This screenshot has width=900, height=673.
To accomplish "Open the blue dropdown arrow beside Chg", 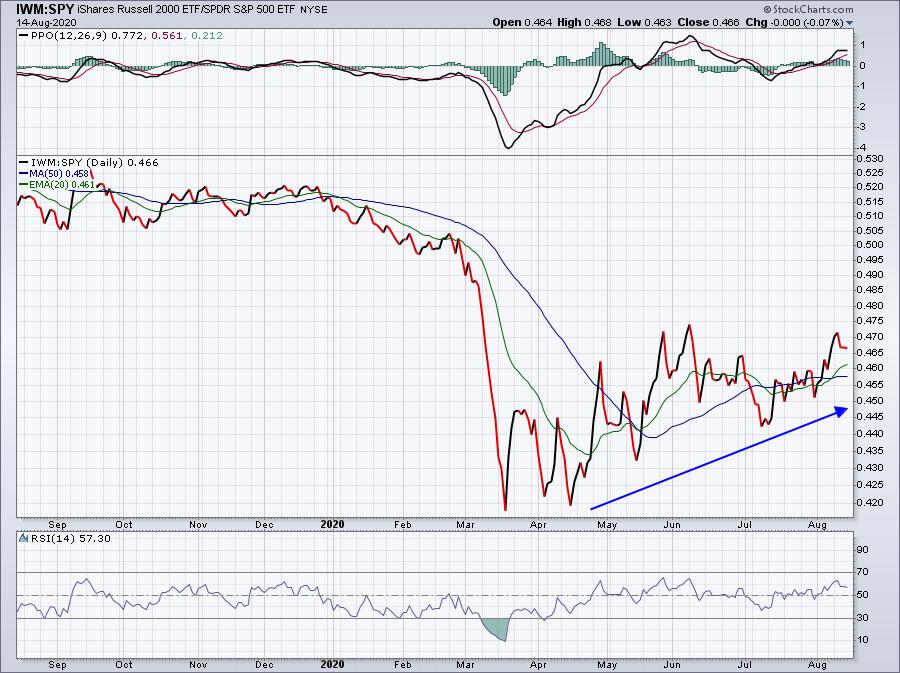I will tap(849, 23).
